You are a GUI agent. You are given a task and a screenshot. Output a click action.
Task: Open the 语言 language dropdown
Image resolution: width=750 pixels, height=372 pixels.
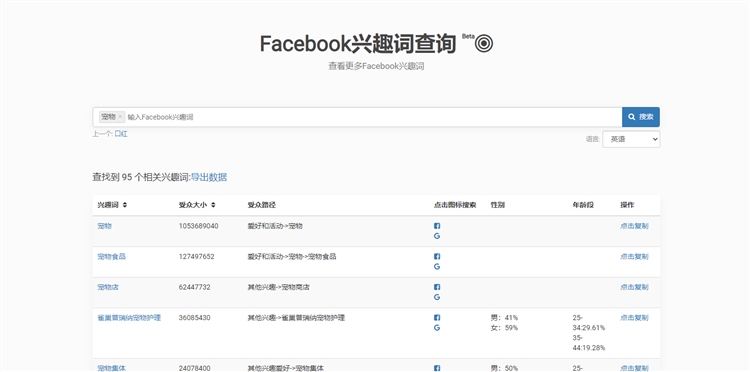(631, 139)
